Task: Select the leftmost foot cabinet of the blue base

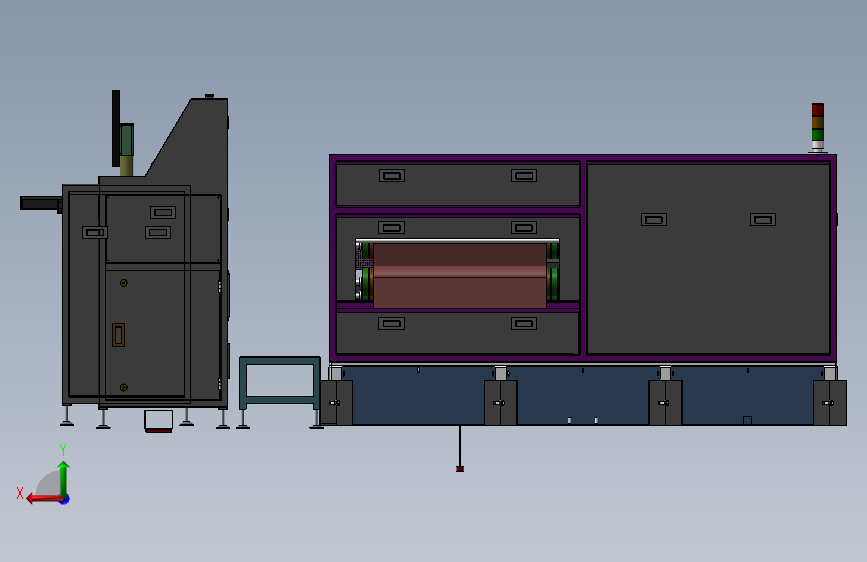Action: (336, 403)
